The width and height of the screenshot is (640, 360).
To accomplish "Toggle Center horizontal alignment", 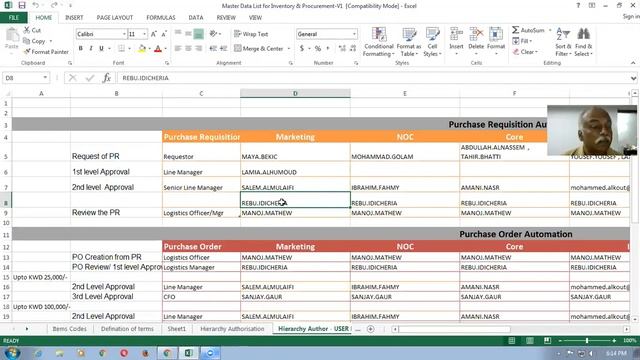I will tap(188, 49).
